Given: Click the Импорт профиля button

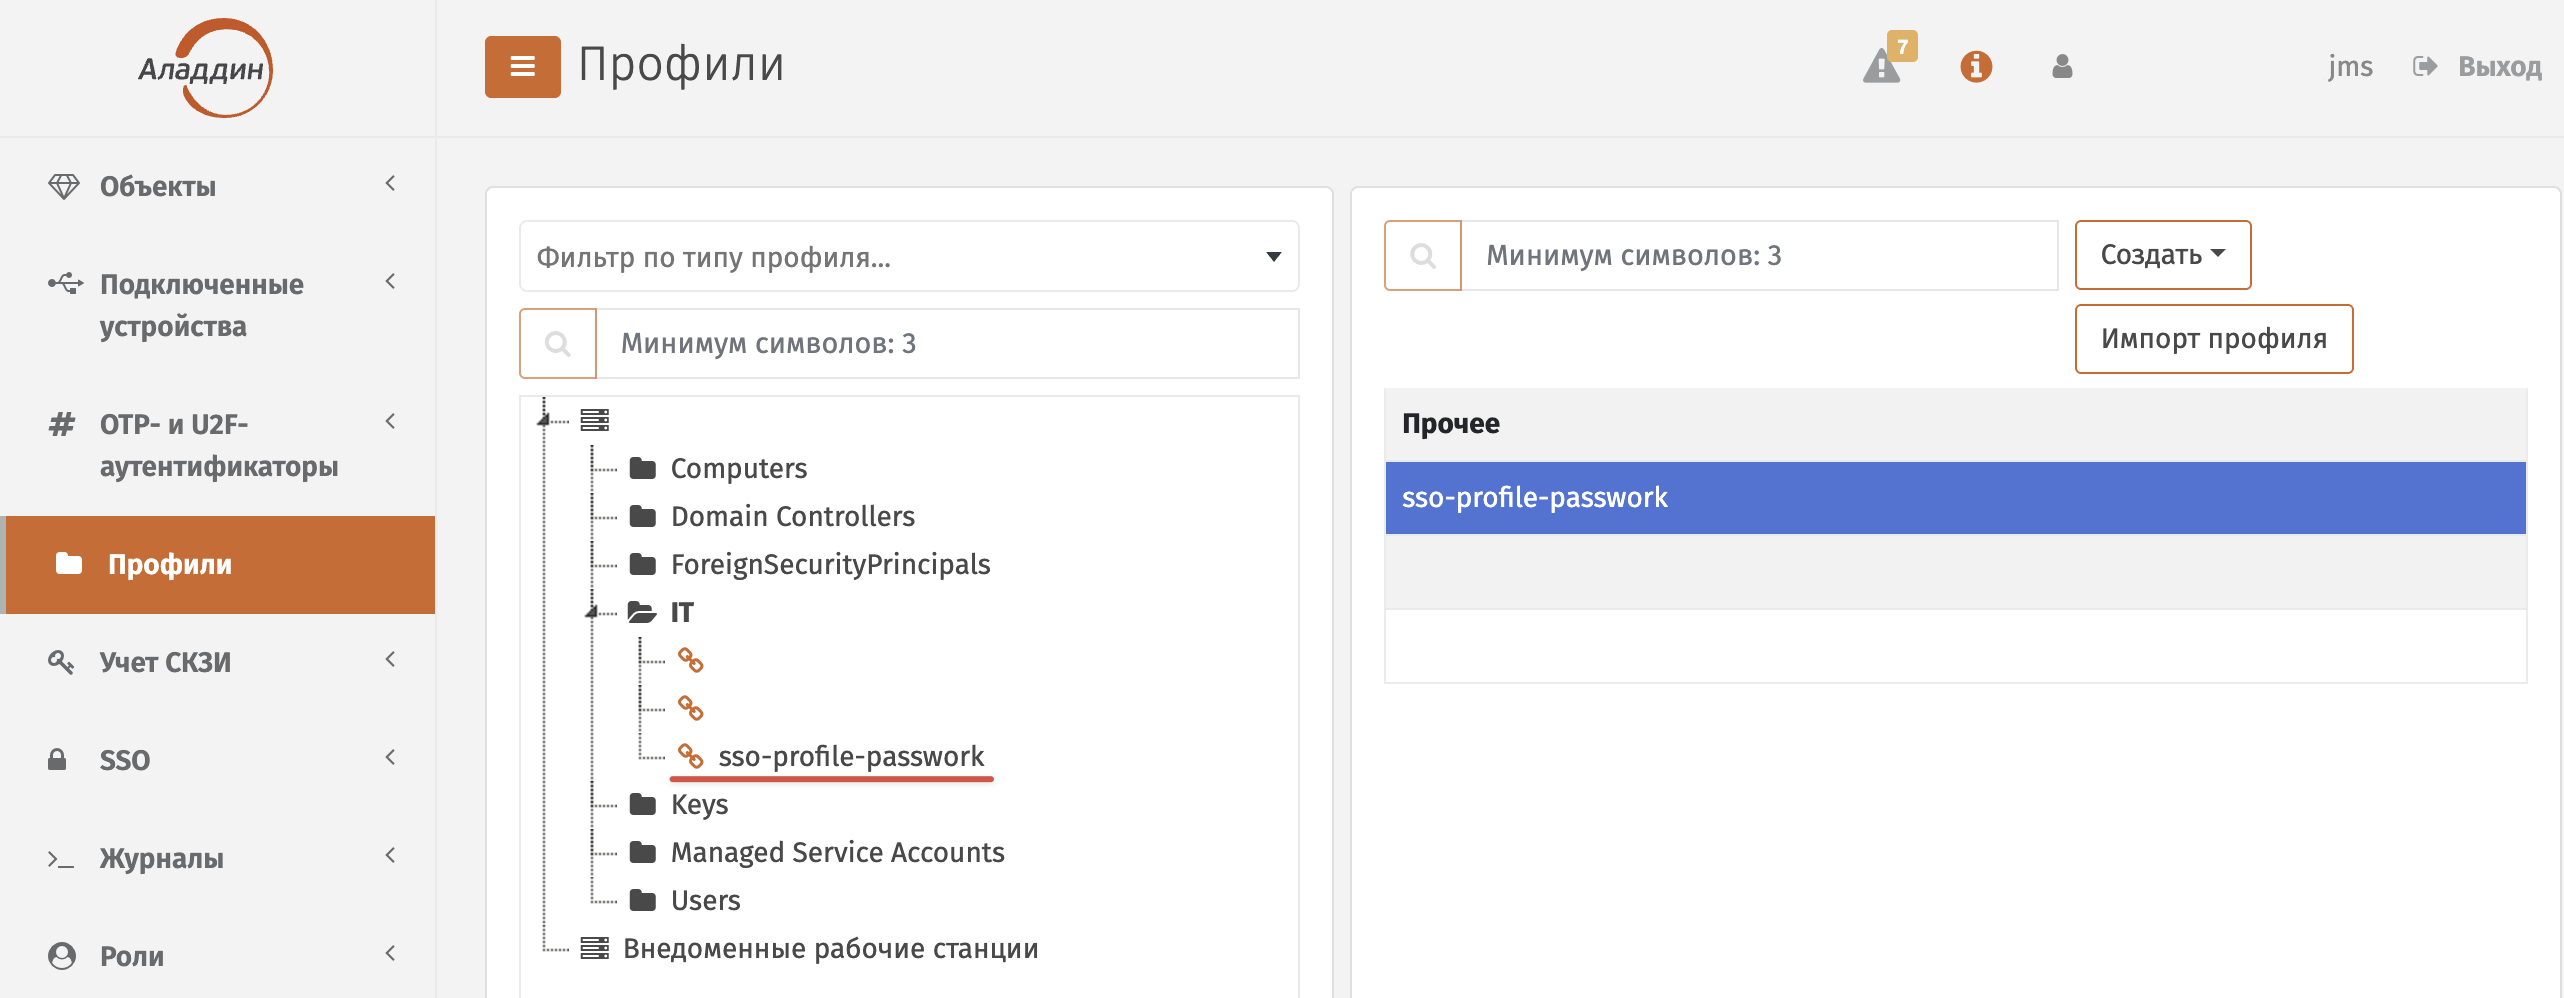Looking at the screenshot, I should click(x=2213, y=339).
